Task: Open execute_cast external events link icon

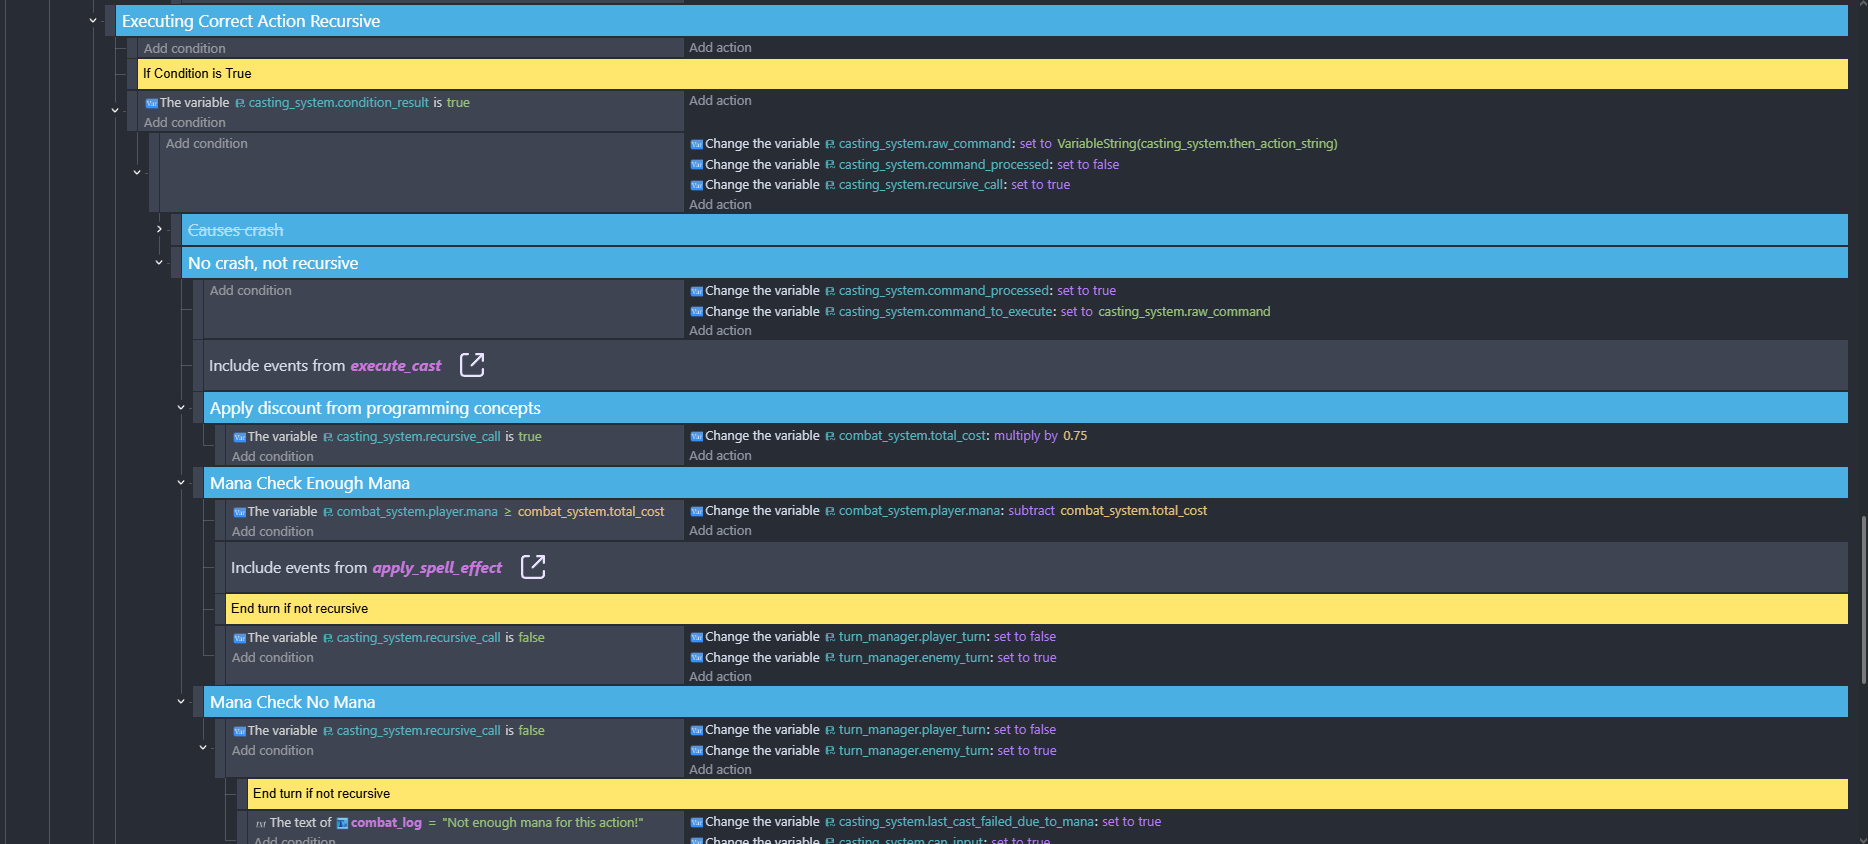Action: pyautogui.click(x=472, y=365)
